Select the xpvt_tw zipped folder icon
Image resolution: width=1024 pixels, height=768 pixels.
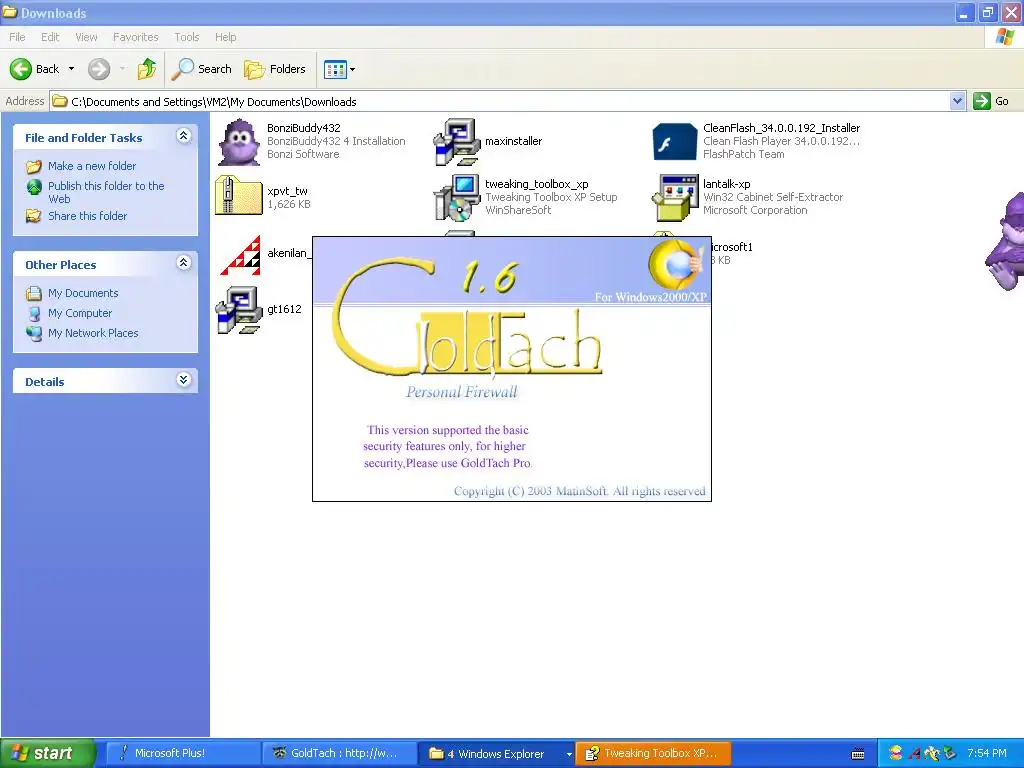(x=238, y=195)
